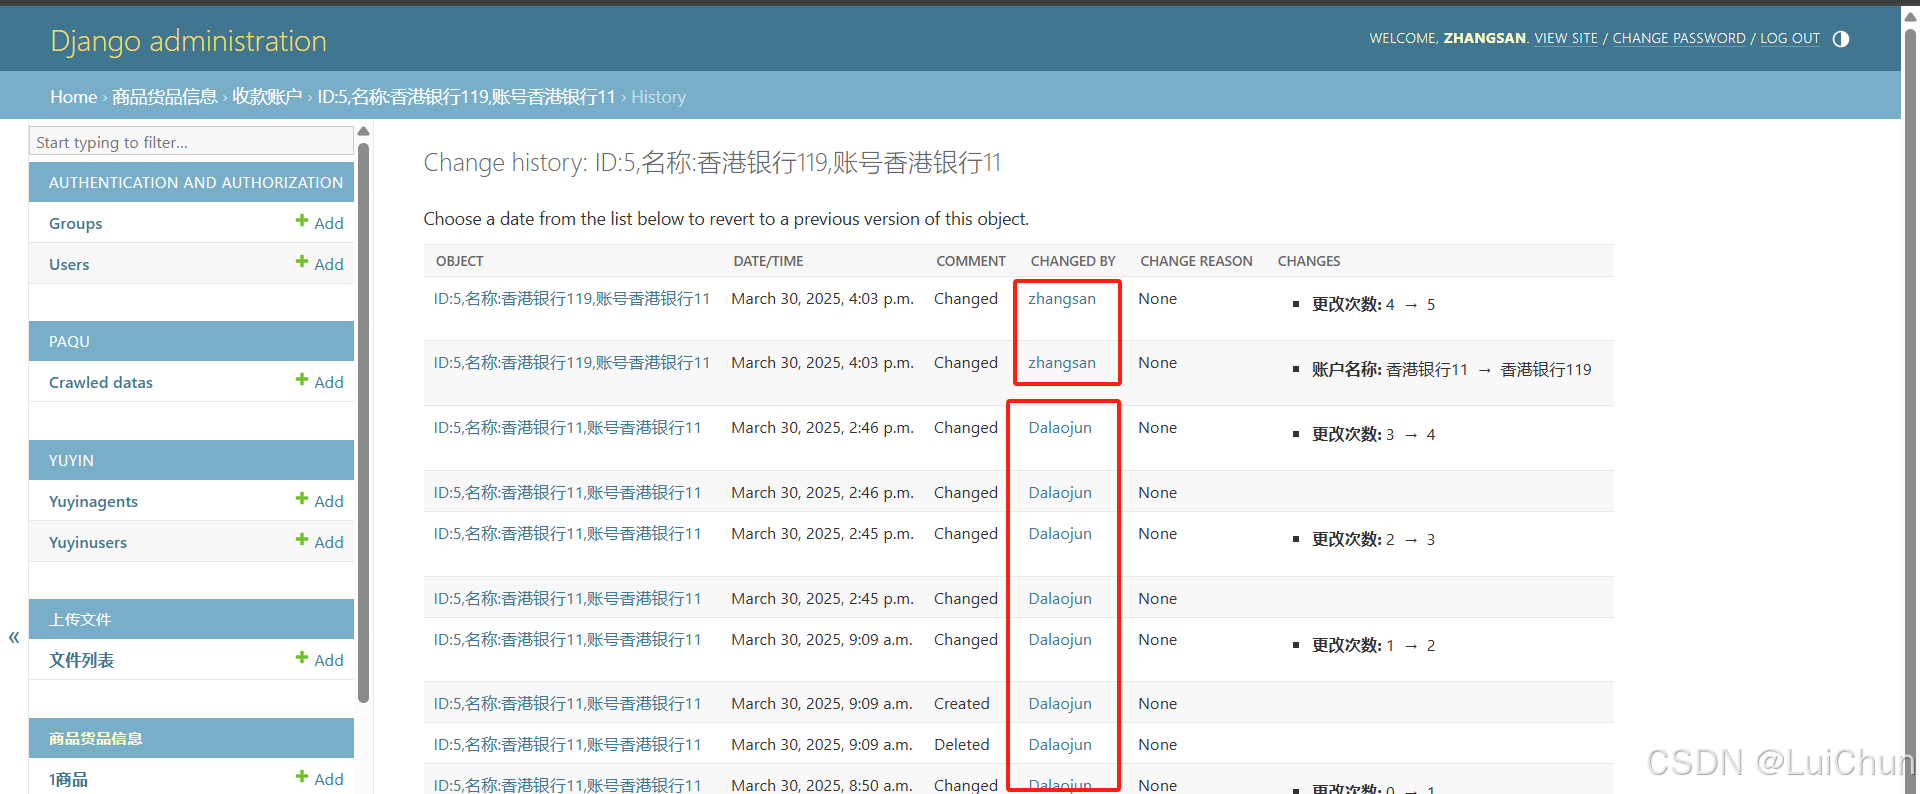The height and width of the screenshot is (794, 1920).
Task: Click the plus Add icon for 文件列表
Action: 302,658
